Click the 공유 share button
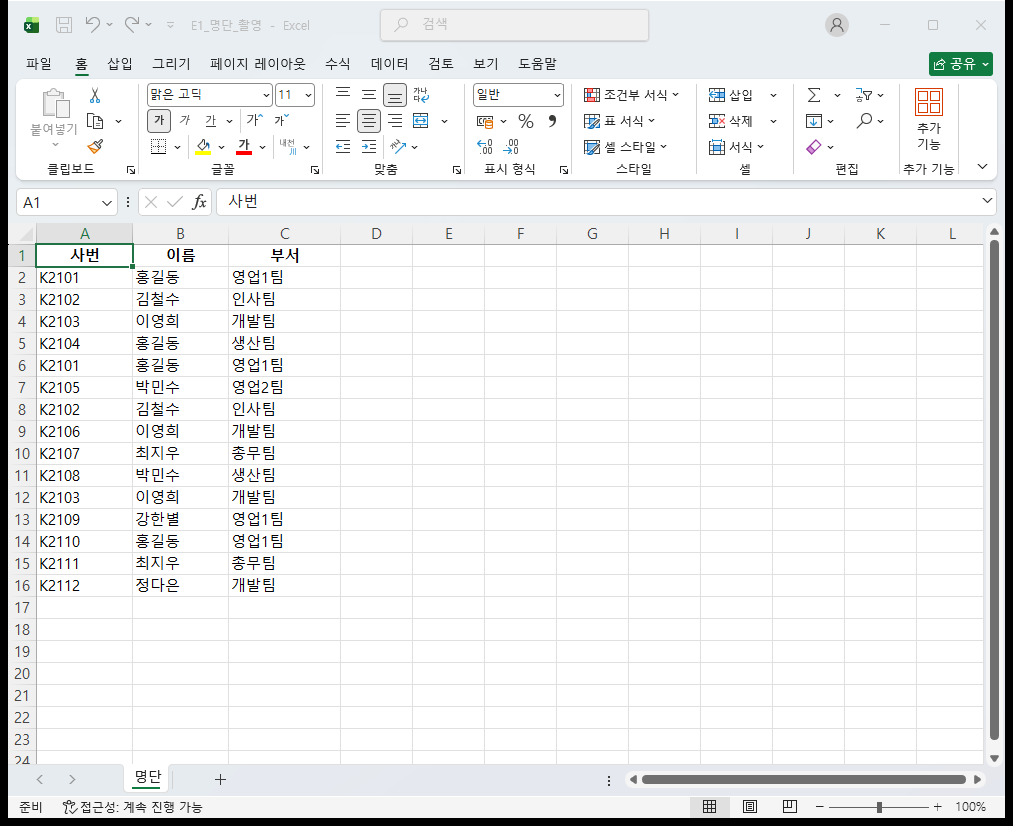This screenshot has width=1013, height=826. [x=960, y=64]
